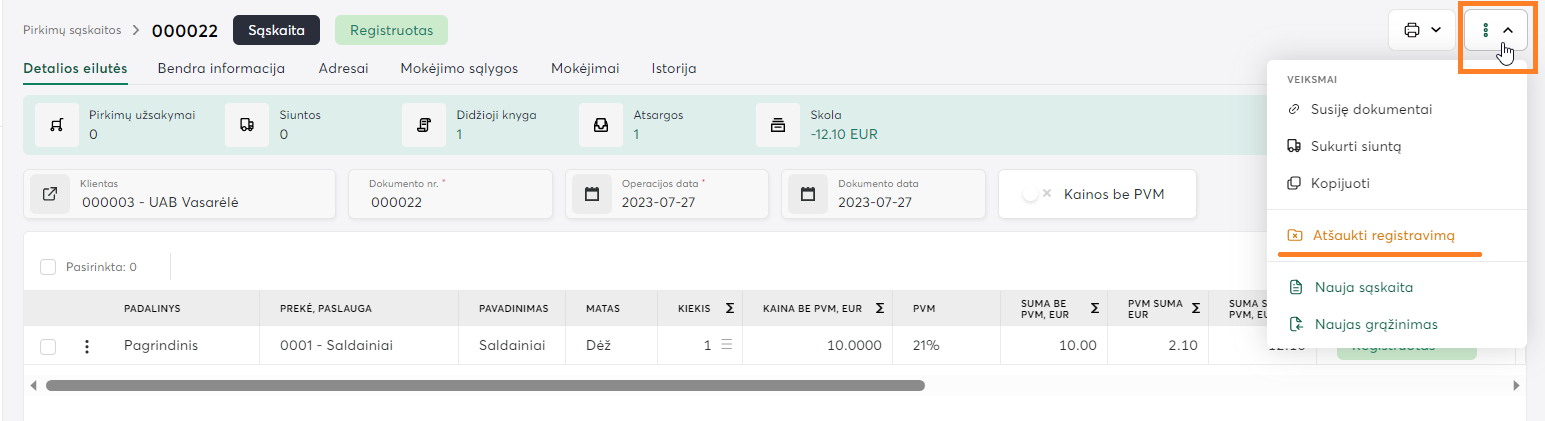Click the Skola debt icon
Viewport: 1545px width, 421px height.
pos(777,125)
